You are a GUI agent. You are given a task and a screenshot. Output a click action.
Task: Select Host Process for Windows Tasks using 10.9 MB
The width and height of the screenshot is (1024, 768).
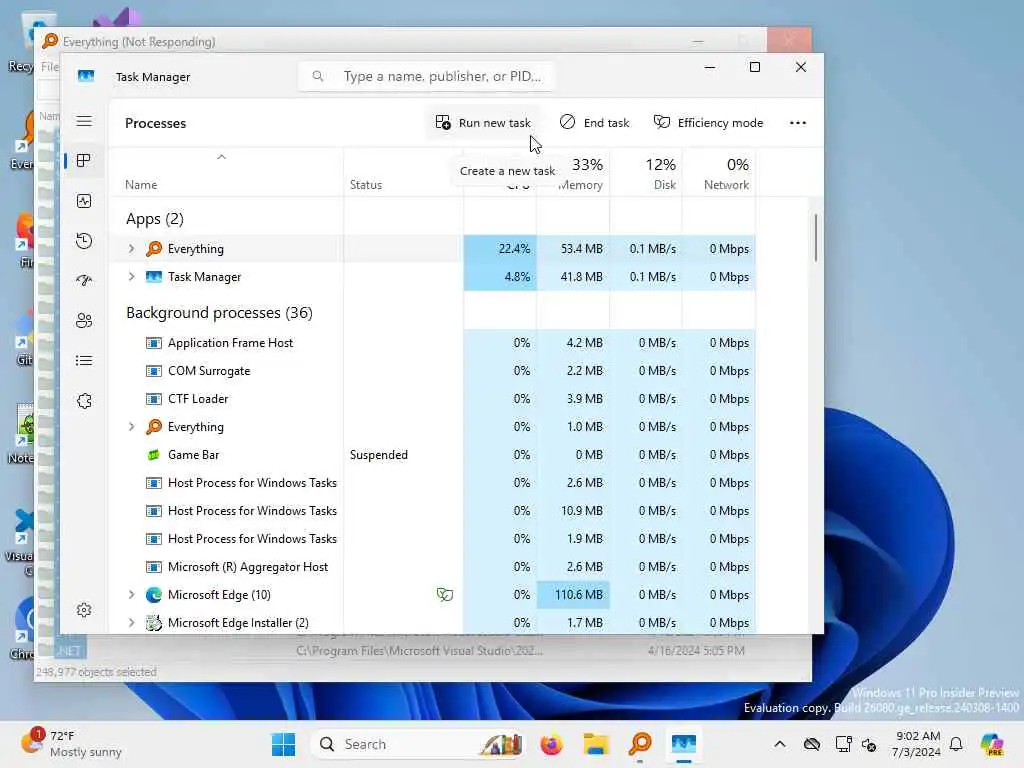click(432, 511)
